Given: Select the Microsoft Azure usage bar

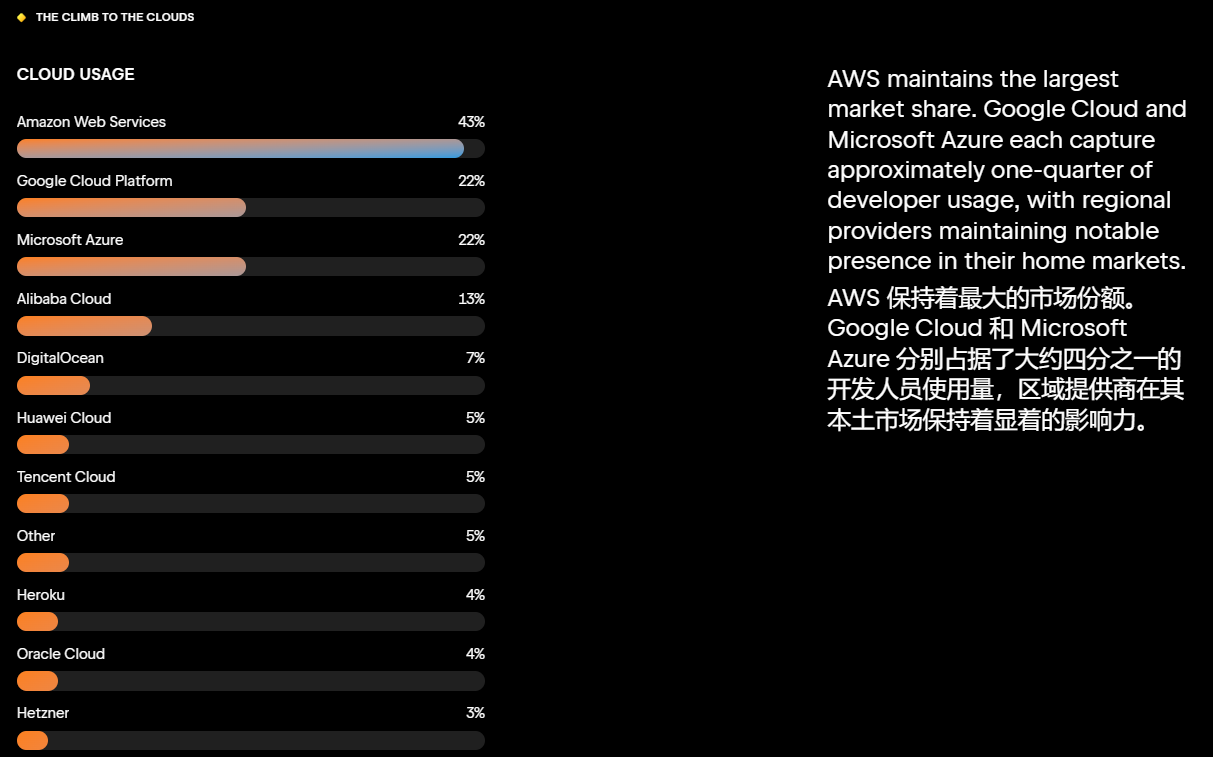Looking at the screenshot, I should (x=250, y=266).
